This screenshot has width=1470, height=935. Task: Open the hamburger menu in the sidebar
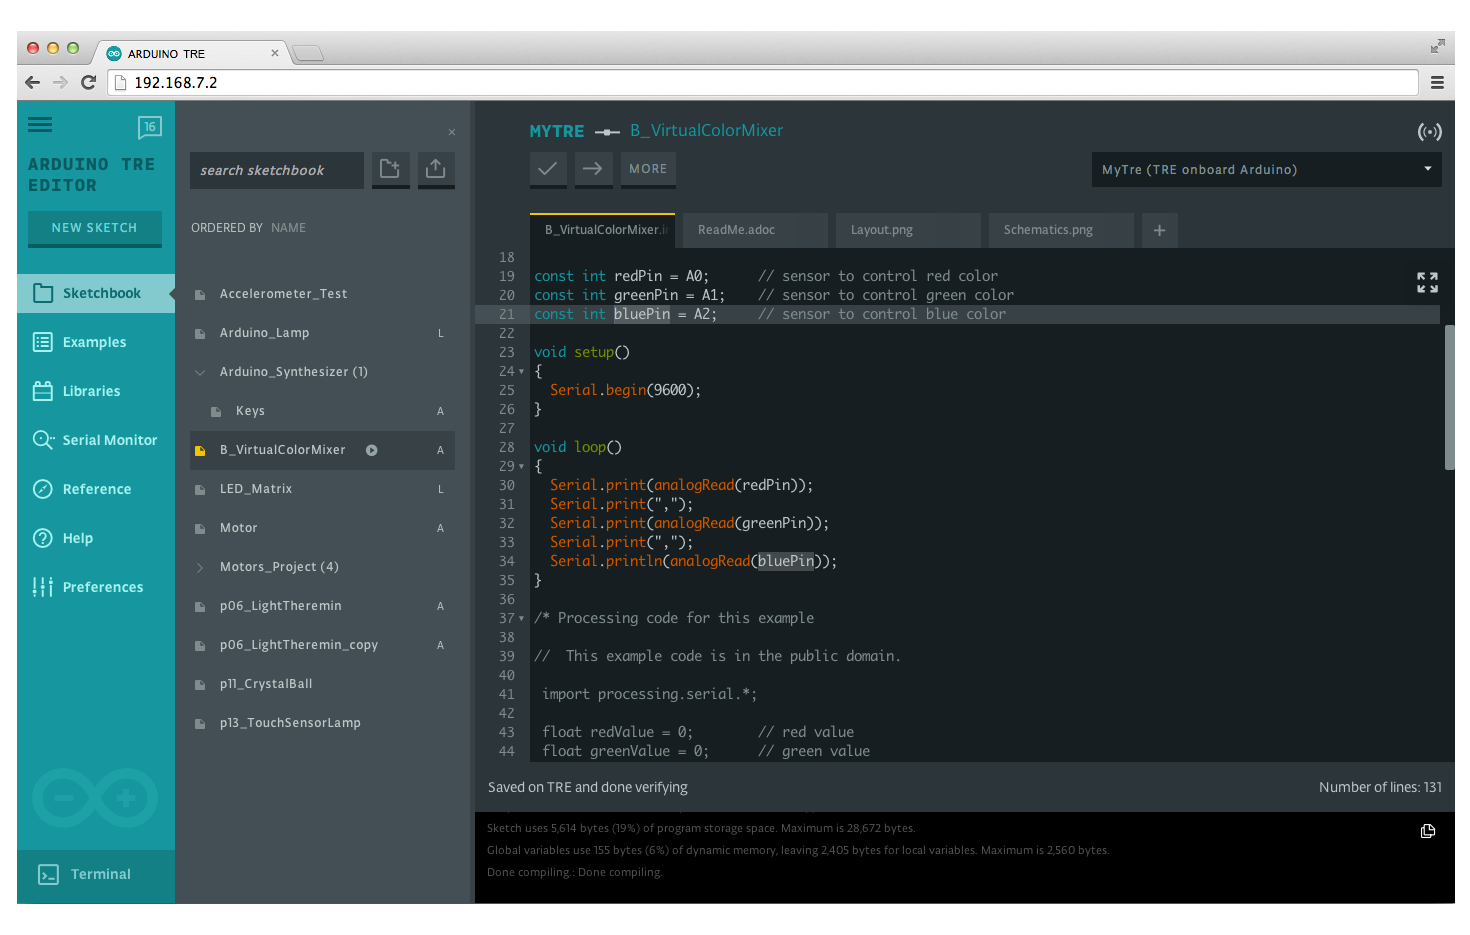(40, 125)
